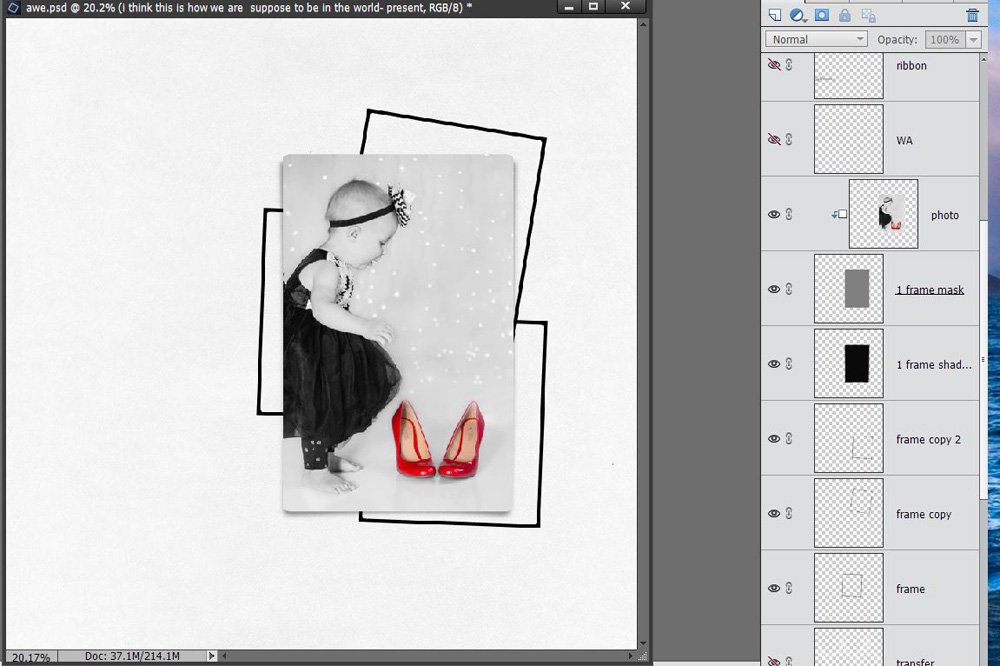Click the clipping mask indicator on photo layer

pos(839,214)
